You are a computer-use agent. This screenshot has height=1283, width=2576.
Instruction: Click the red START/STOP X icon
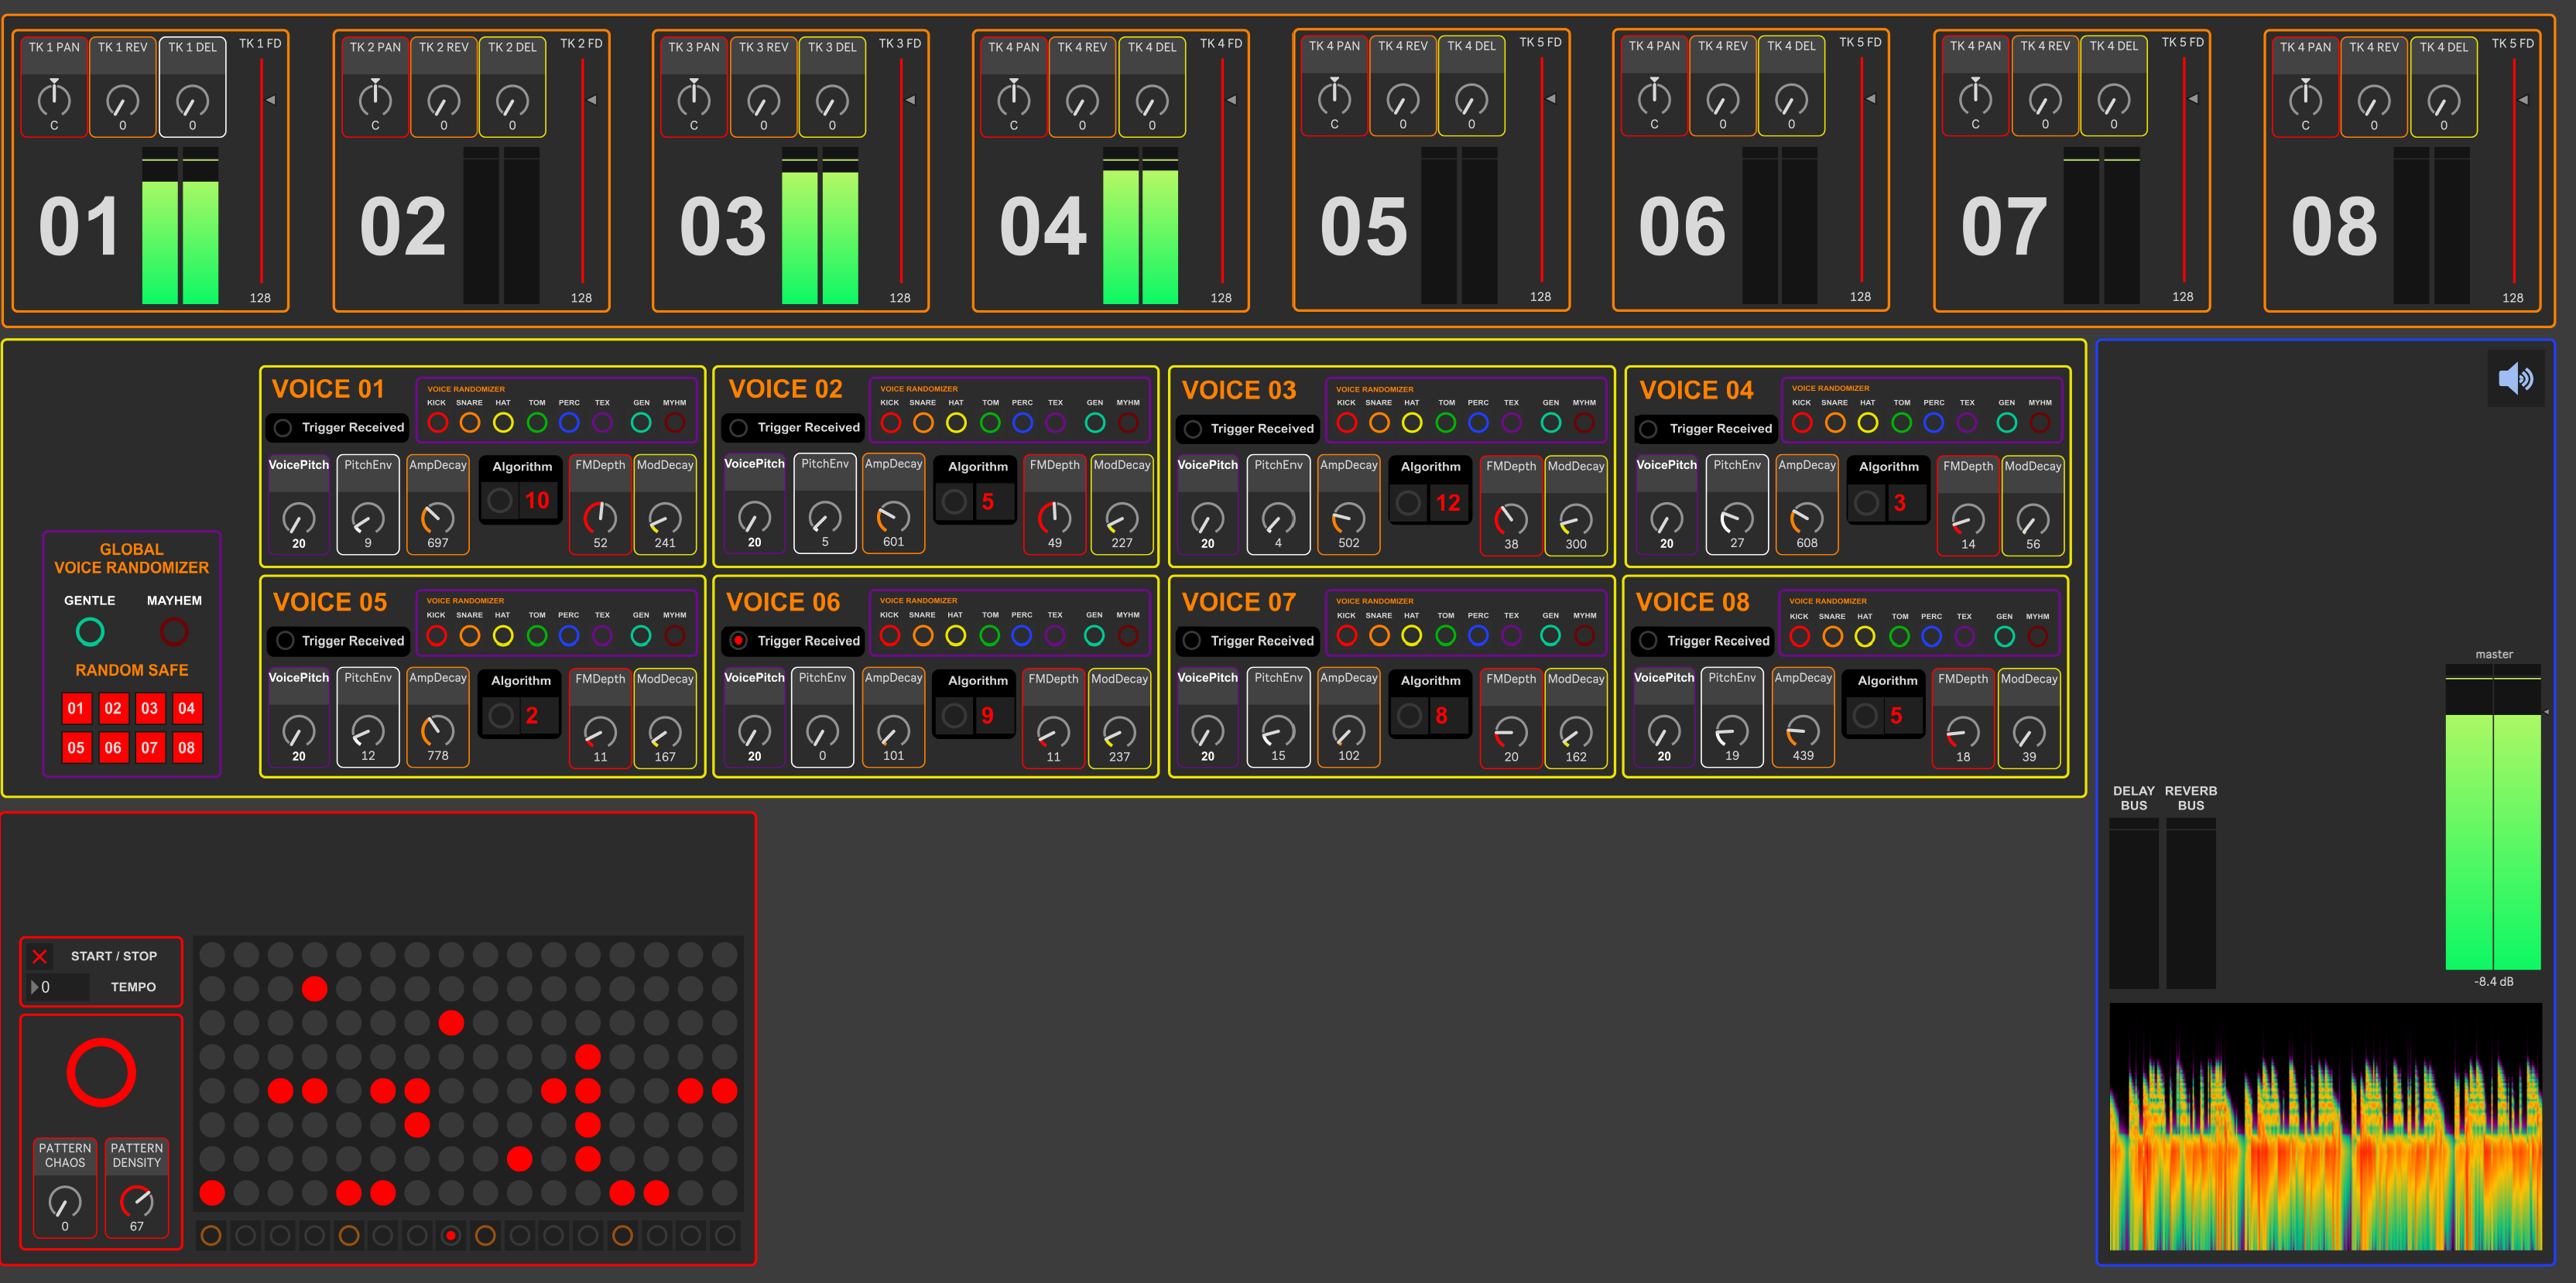(39, 956)
